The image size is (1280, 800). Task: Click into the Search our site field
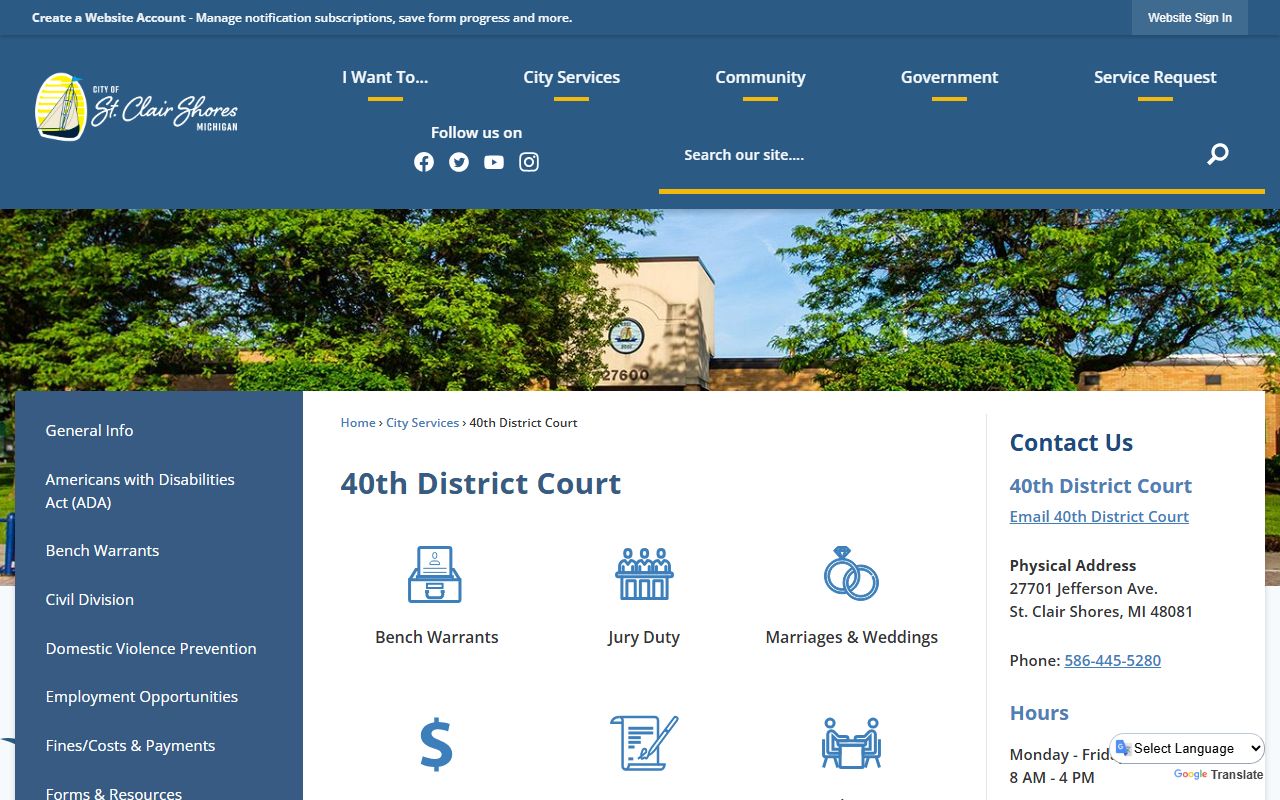tap(930, 155)
